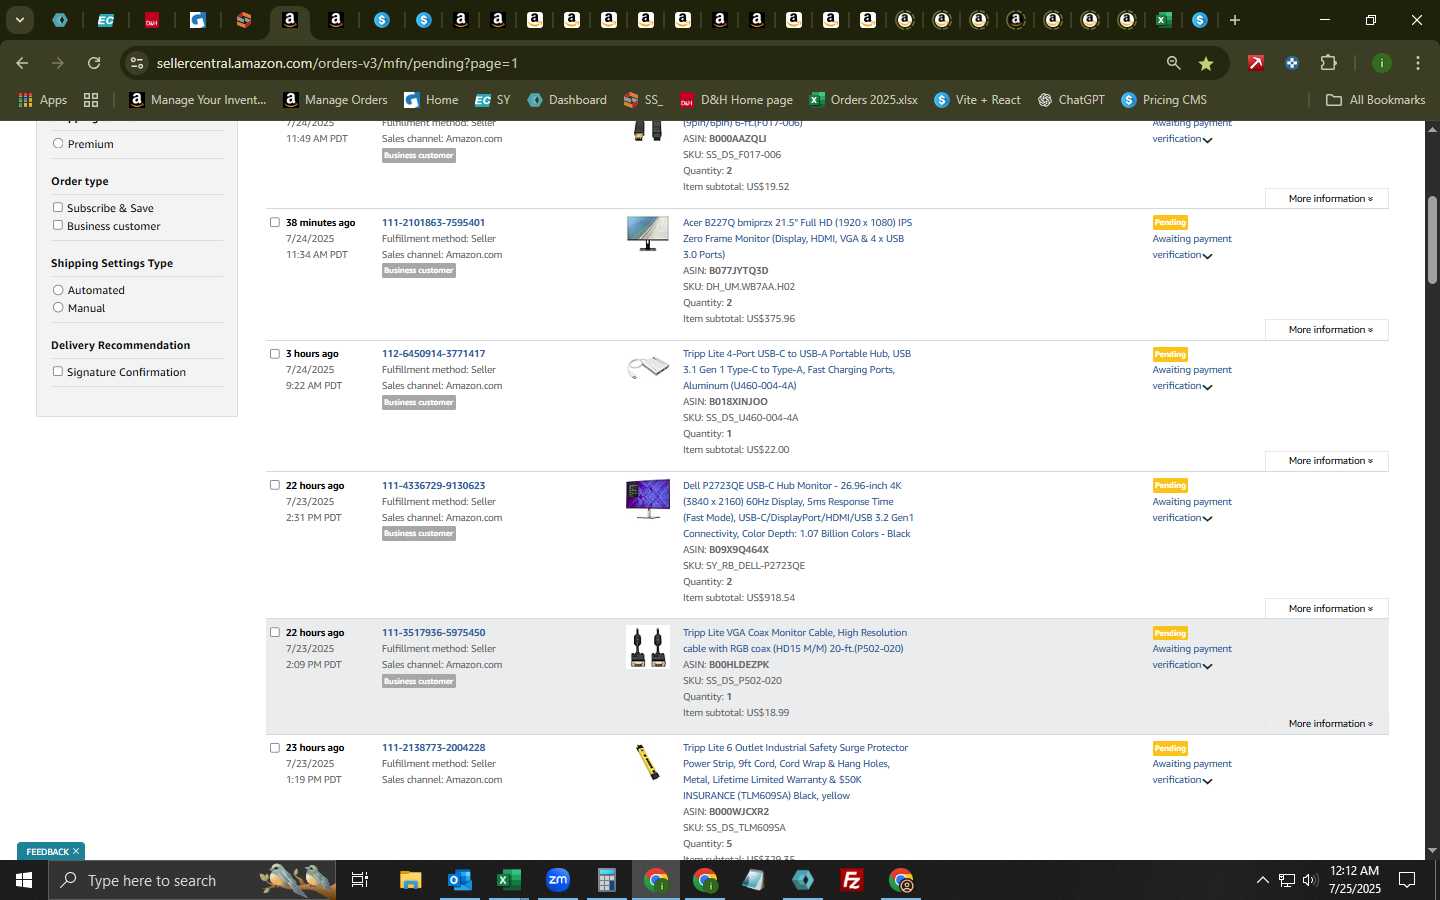Select order 111-2101863-7595401 checkbox
This screenshot has width=1440, height=900.
point(275,222)
